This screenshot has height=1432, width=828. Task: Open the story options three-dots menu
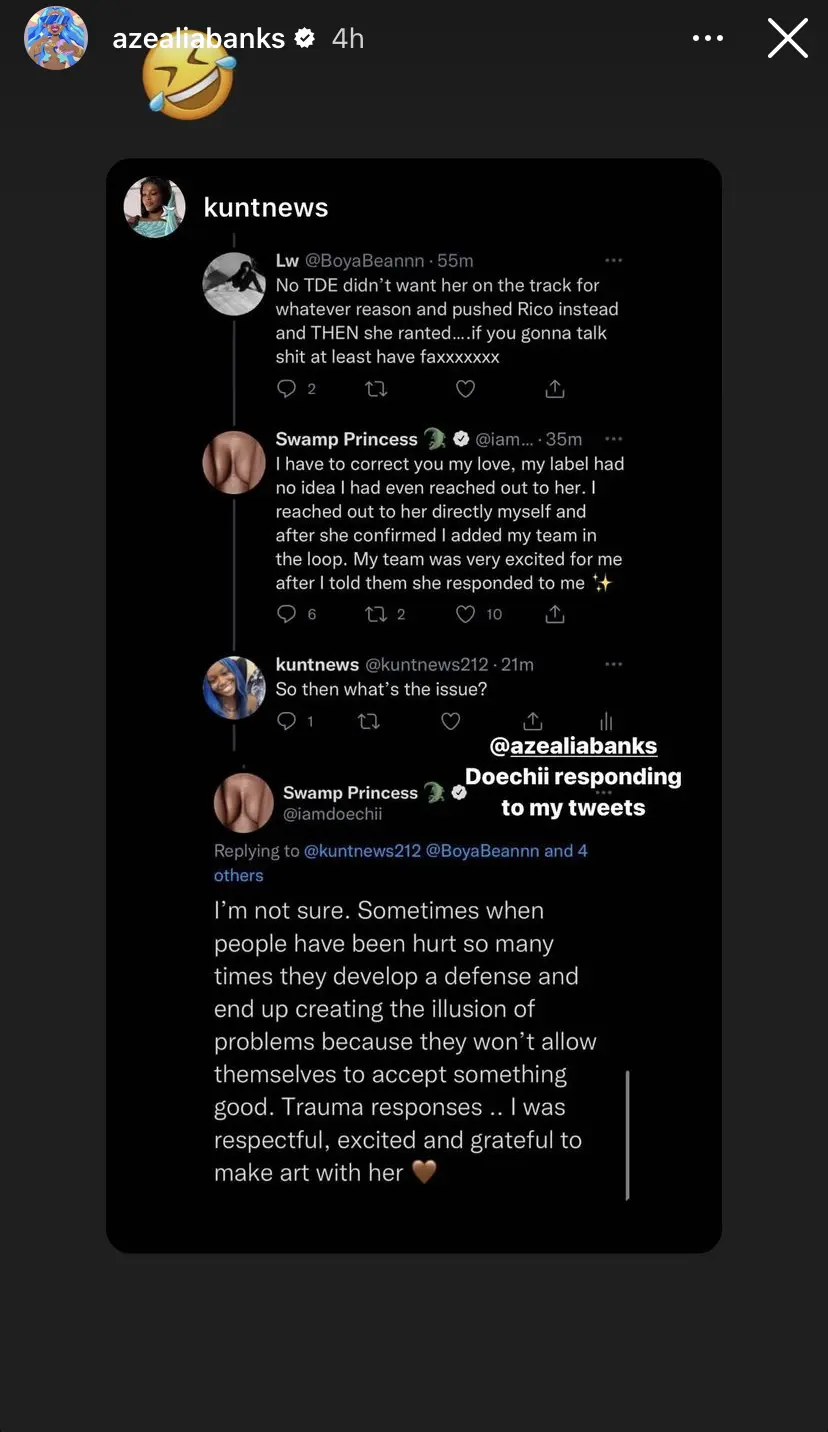[x=708, y=38]
